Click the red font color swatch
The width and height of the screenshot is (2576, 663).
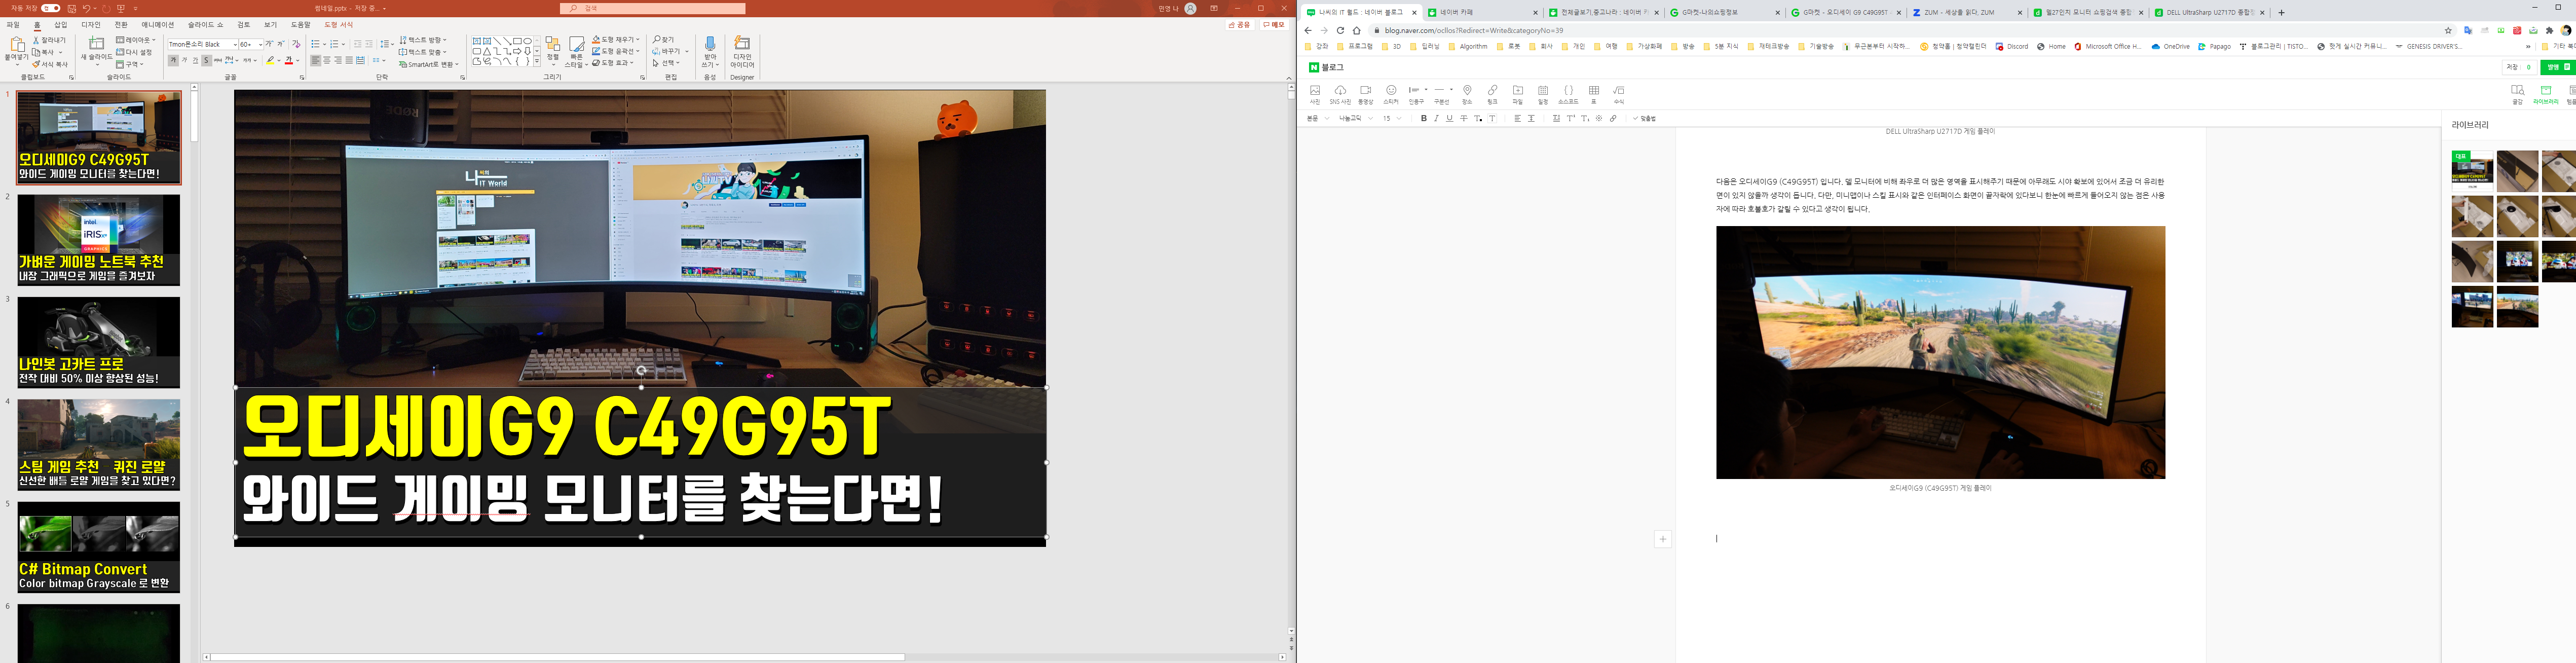point(289,60)
